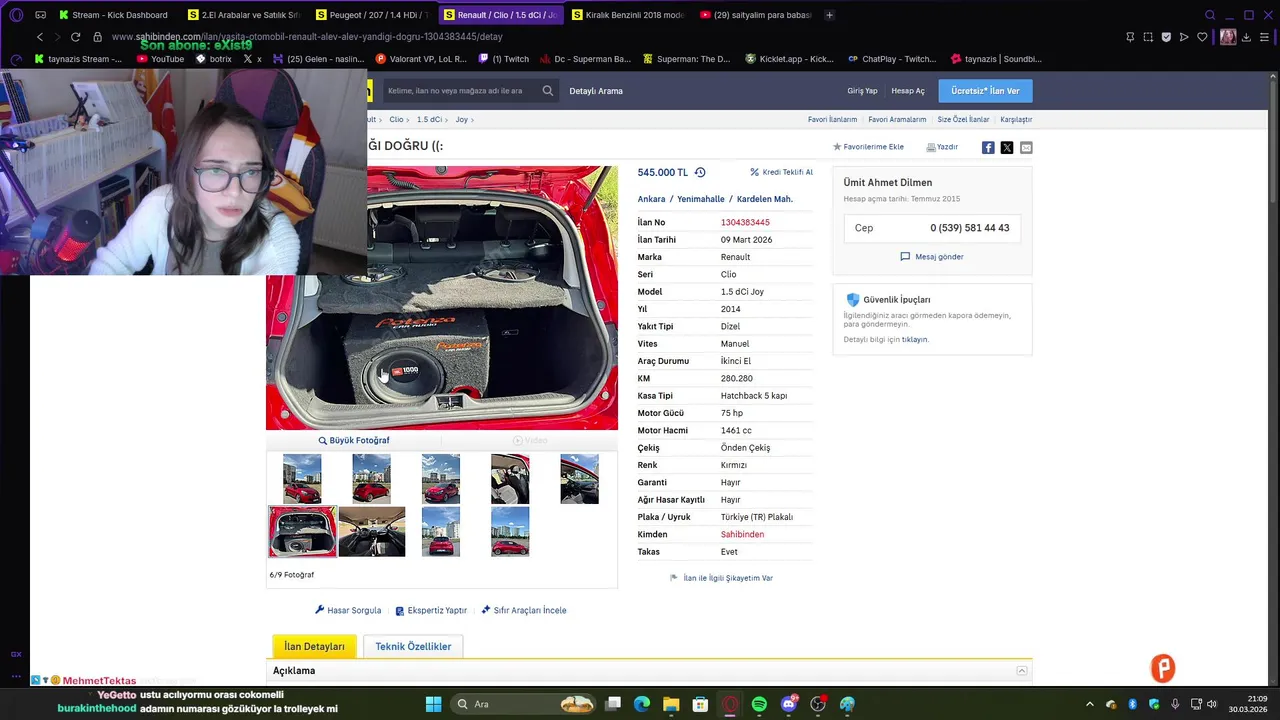Open Opera GX main menu icon
The height and width of the screenshot is (720, 1280).
(16, 15)
